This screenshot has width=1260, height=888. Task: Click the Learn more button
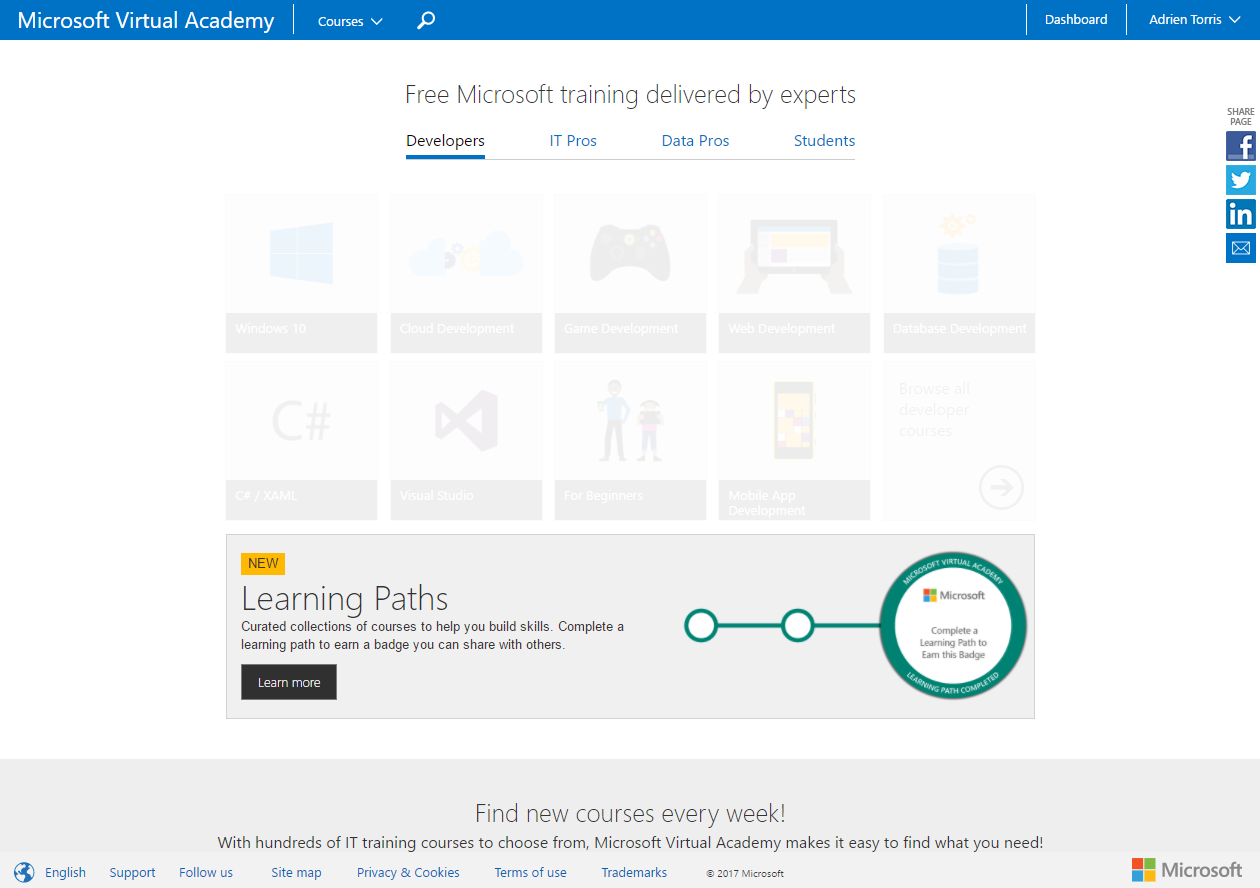(x=289, y=682)
